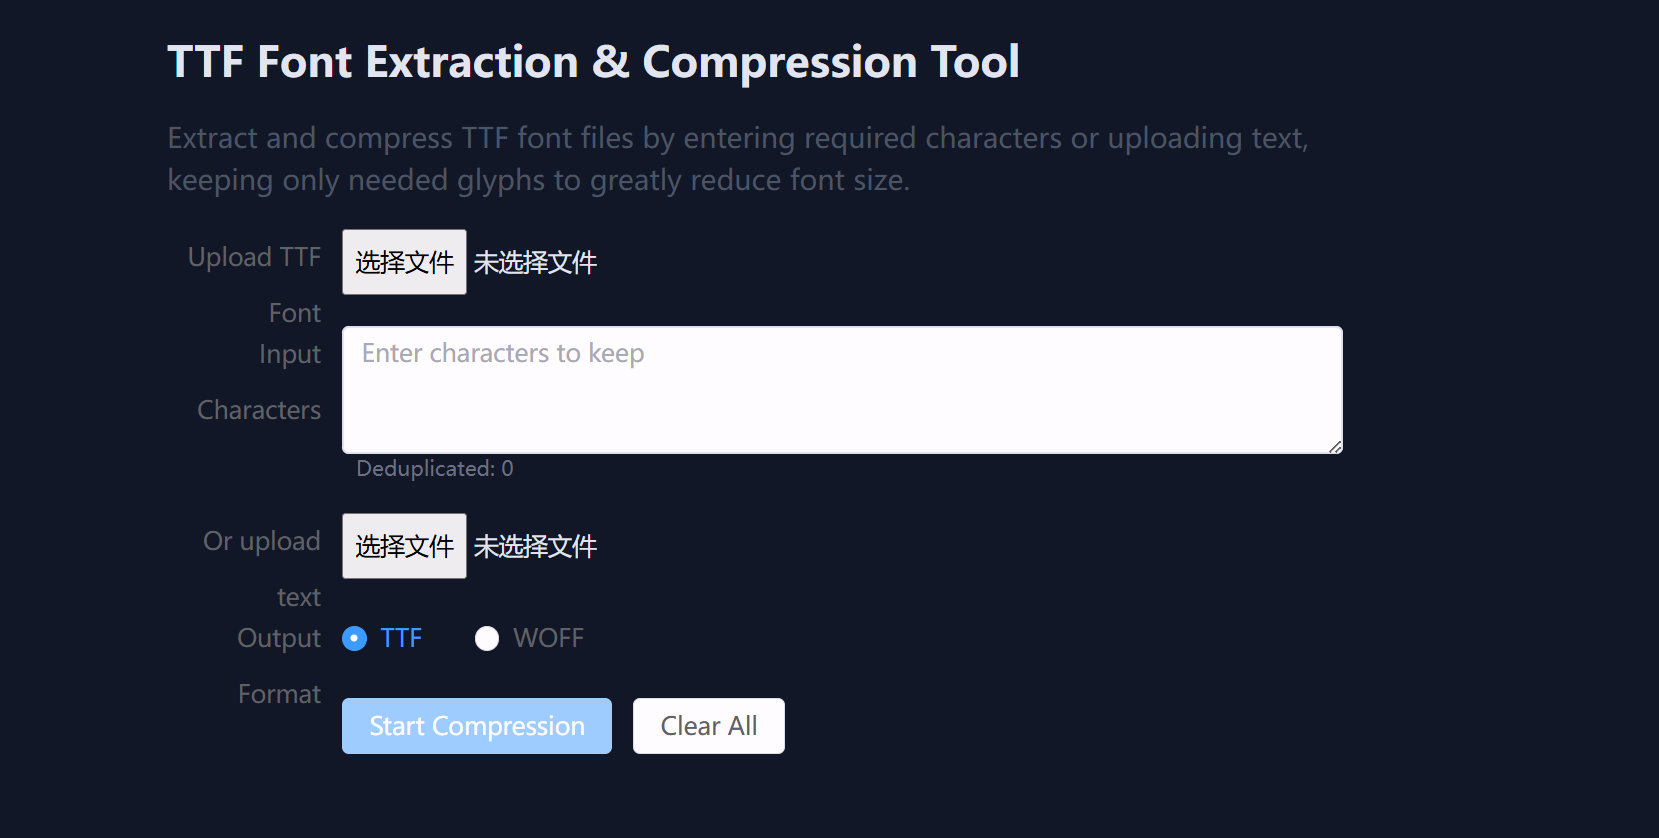Click the WOFF label text

point(548,638)
